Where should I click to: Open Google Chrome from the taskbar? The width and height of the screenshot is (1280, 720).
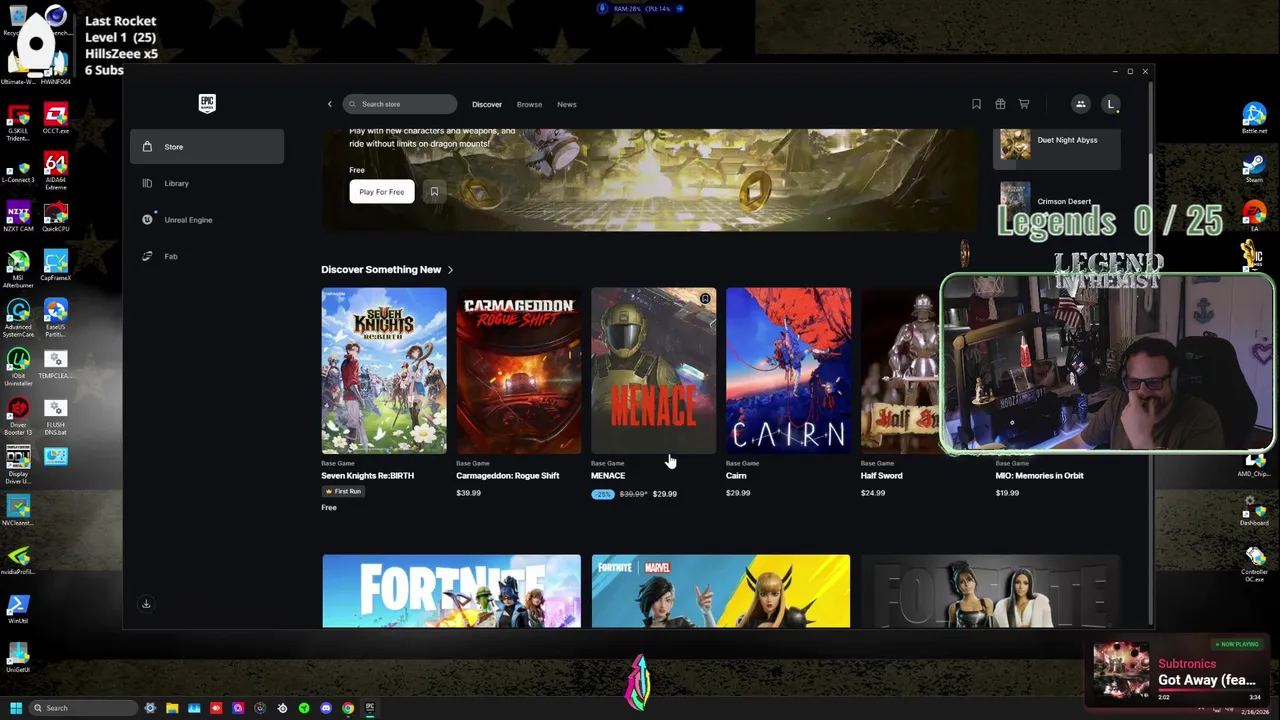(348, 708)
